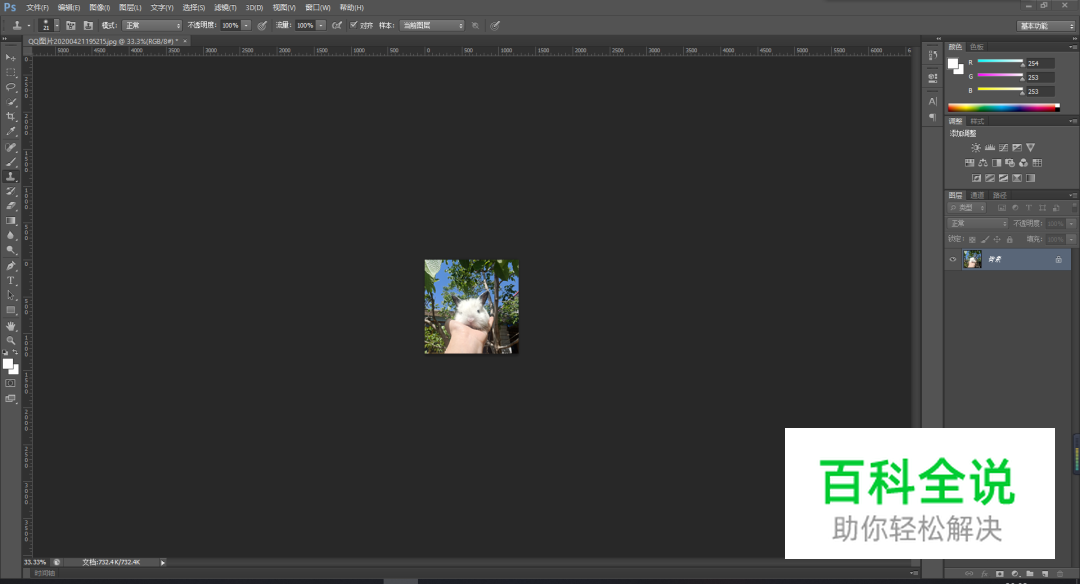Hide the Background layer with eye icon

pyautogui.click(x=953, y=260)
